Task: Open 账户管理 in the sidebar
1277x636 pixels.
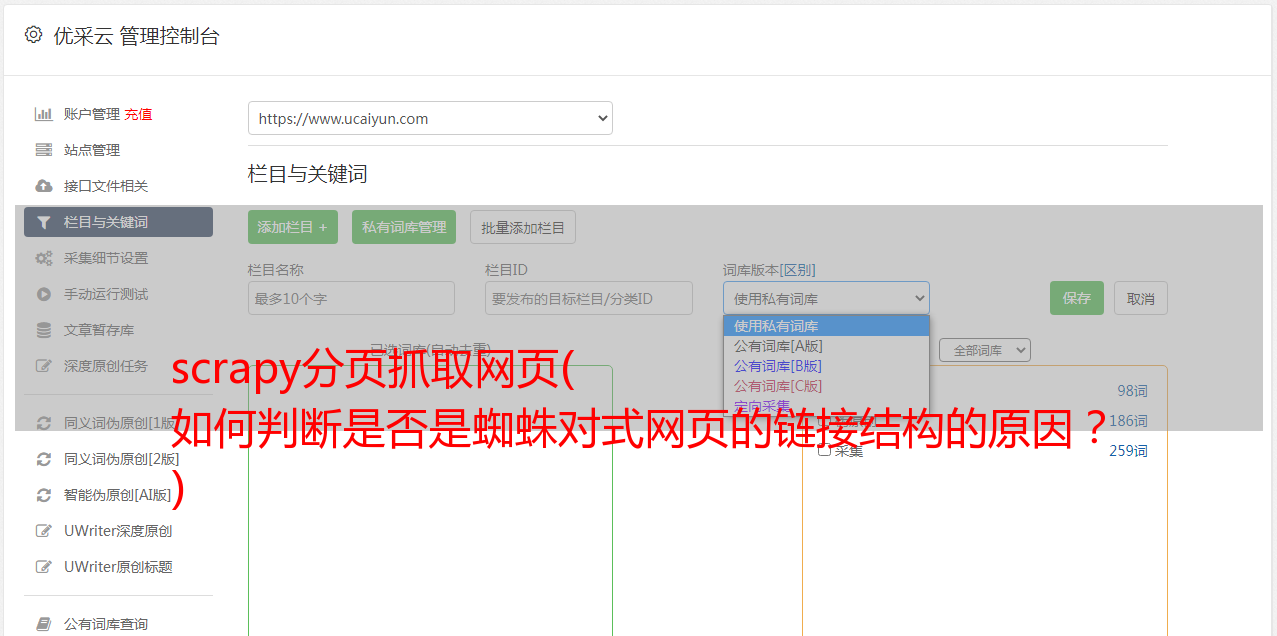Action: coord(91,114)
